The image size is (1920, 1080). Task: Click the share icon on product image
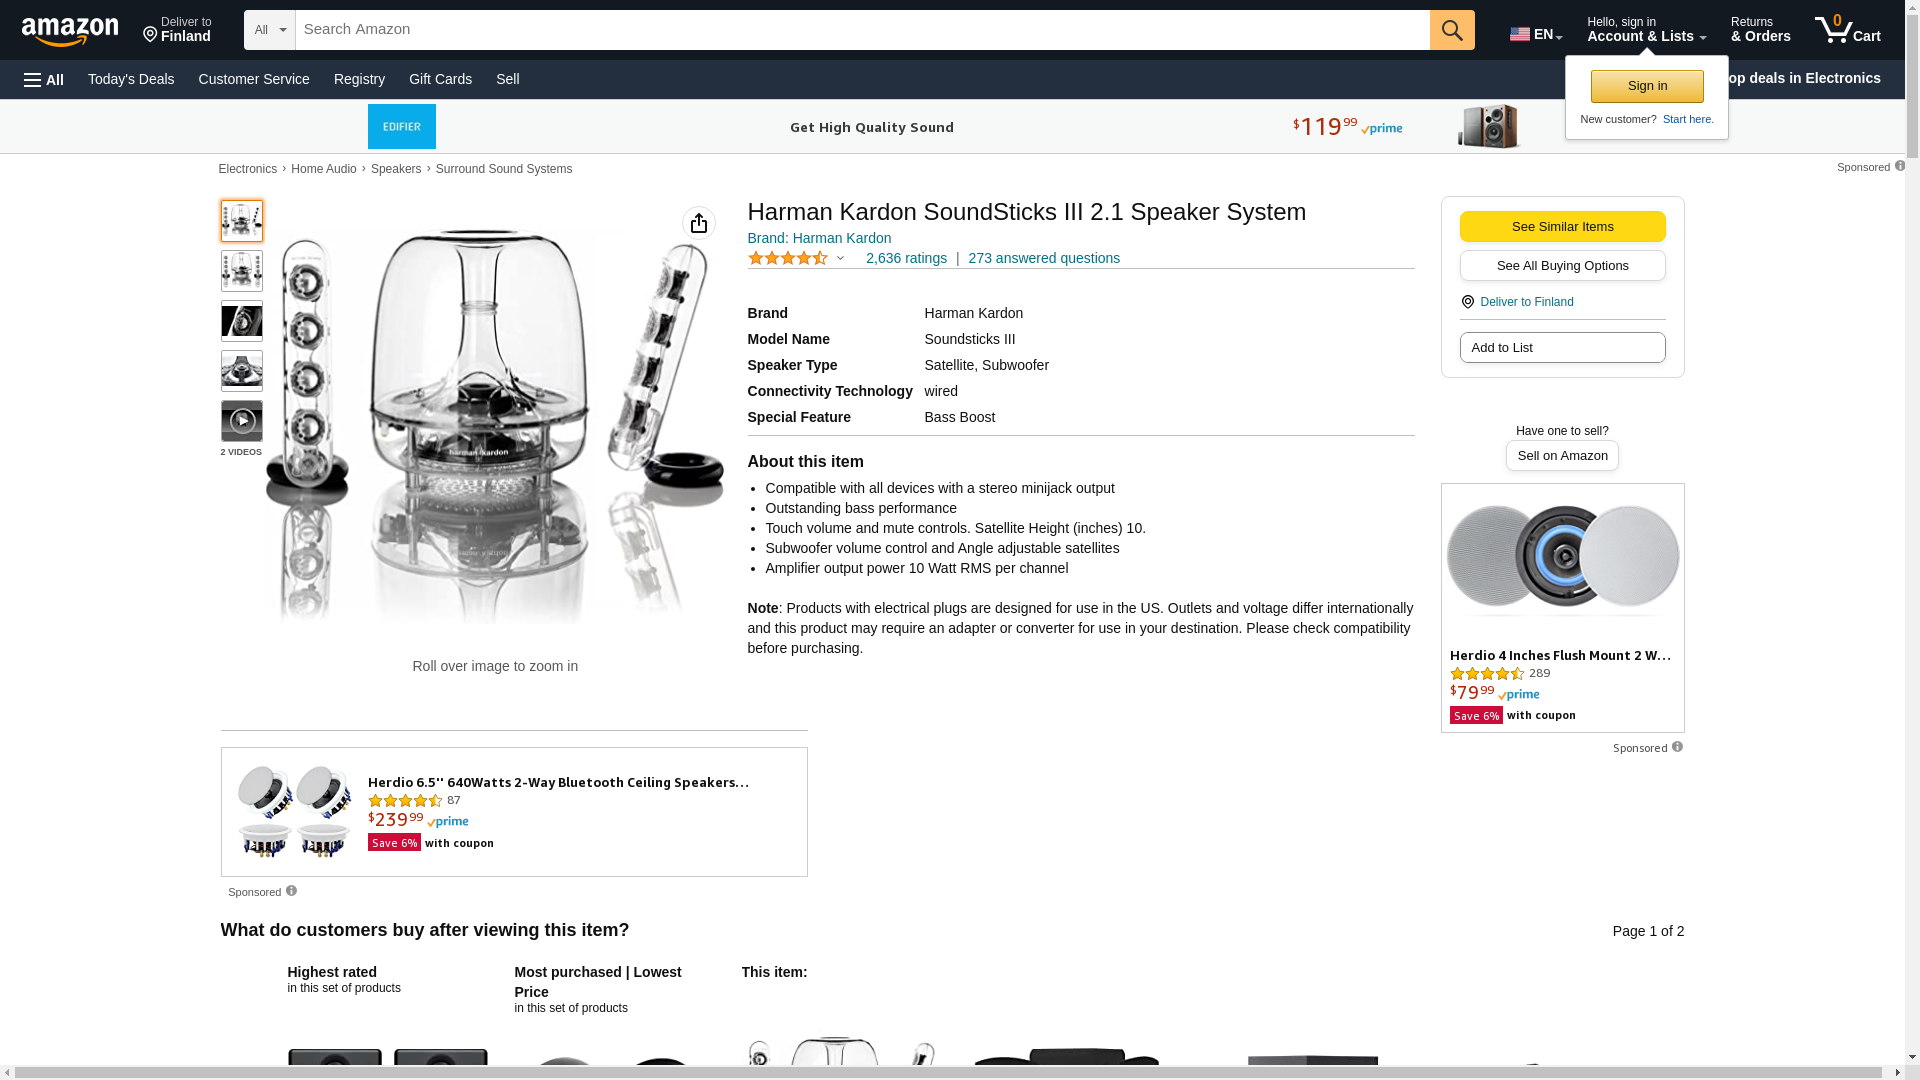[699, 223]
